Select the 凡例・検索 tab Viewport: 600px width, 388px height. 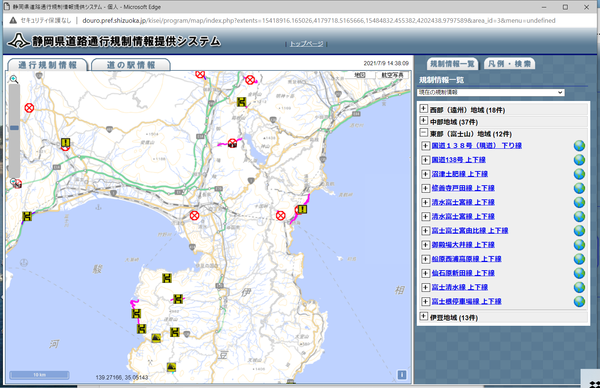509,64
